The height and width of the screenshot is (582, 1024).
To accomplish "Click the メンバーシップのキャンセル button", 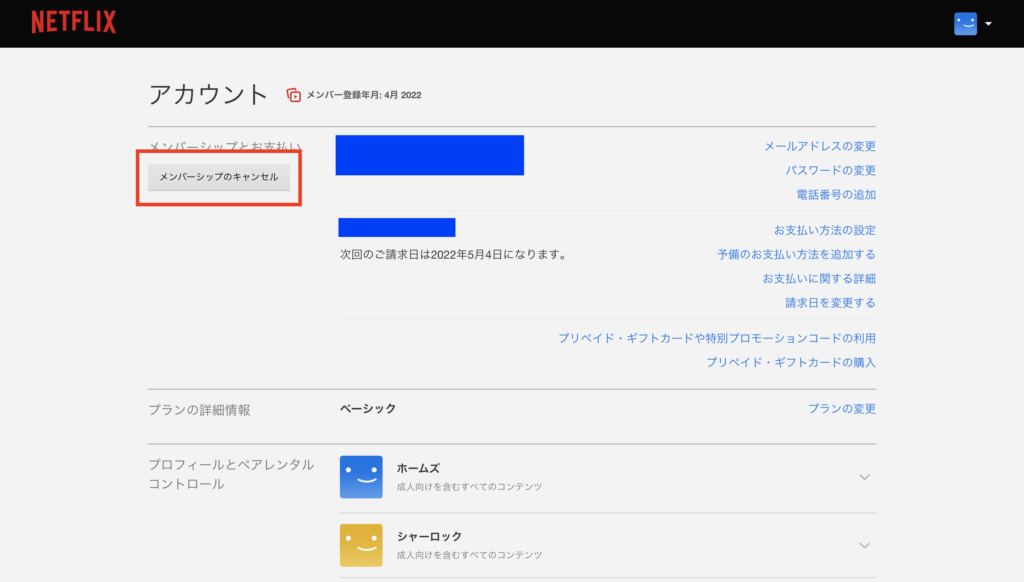I will click(x=219, y=177).
